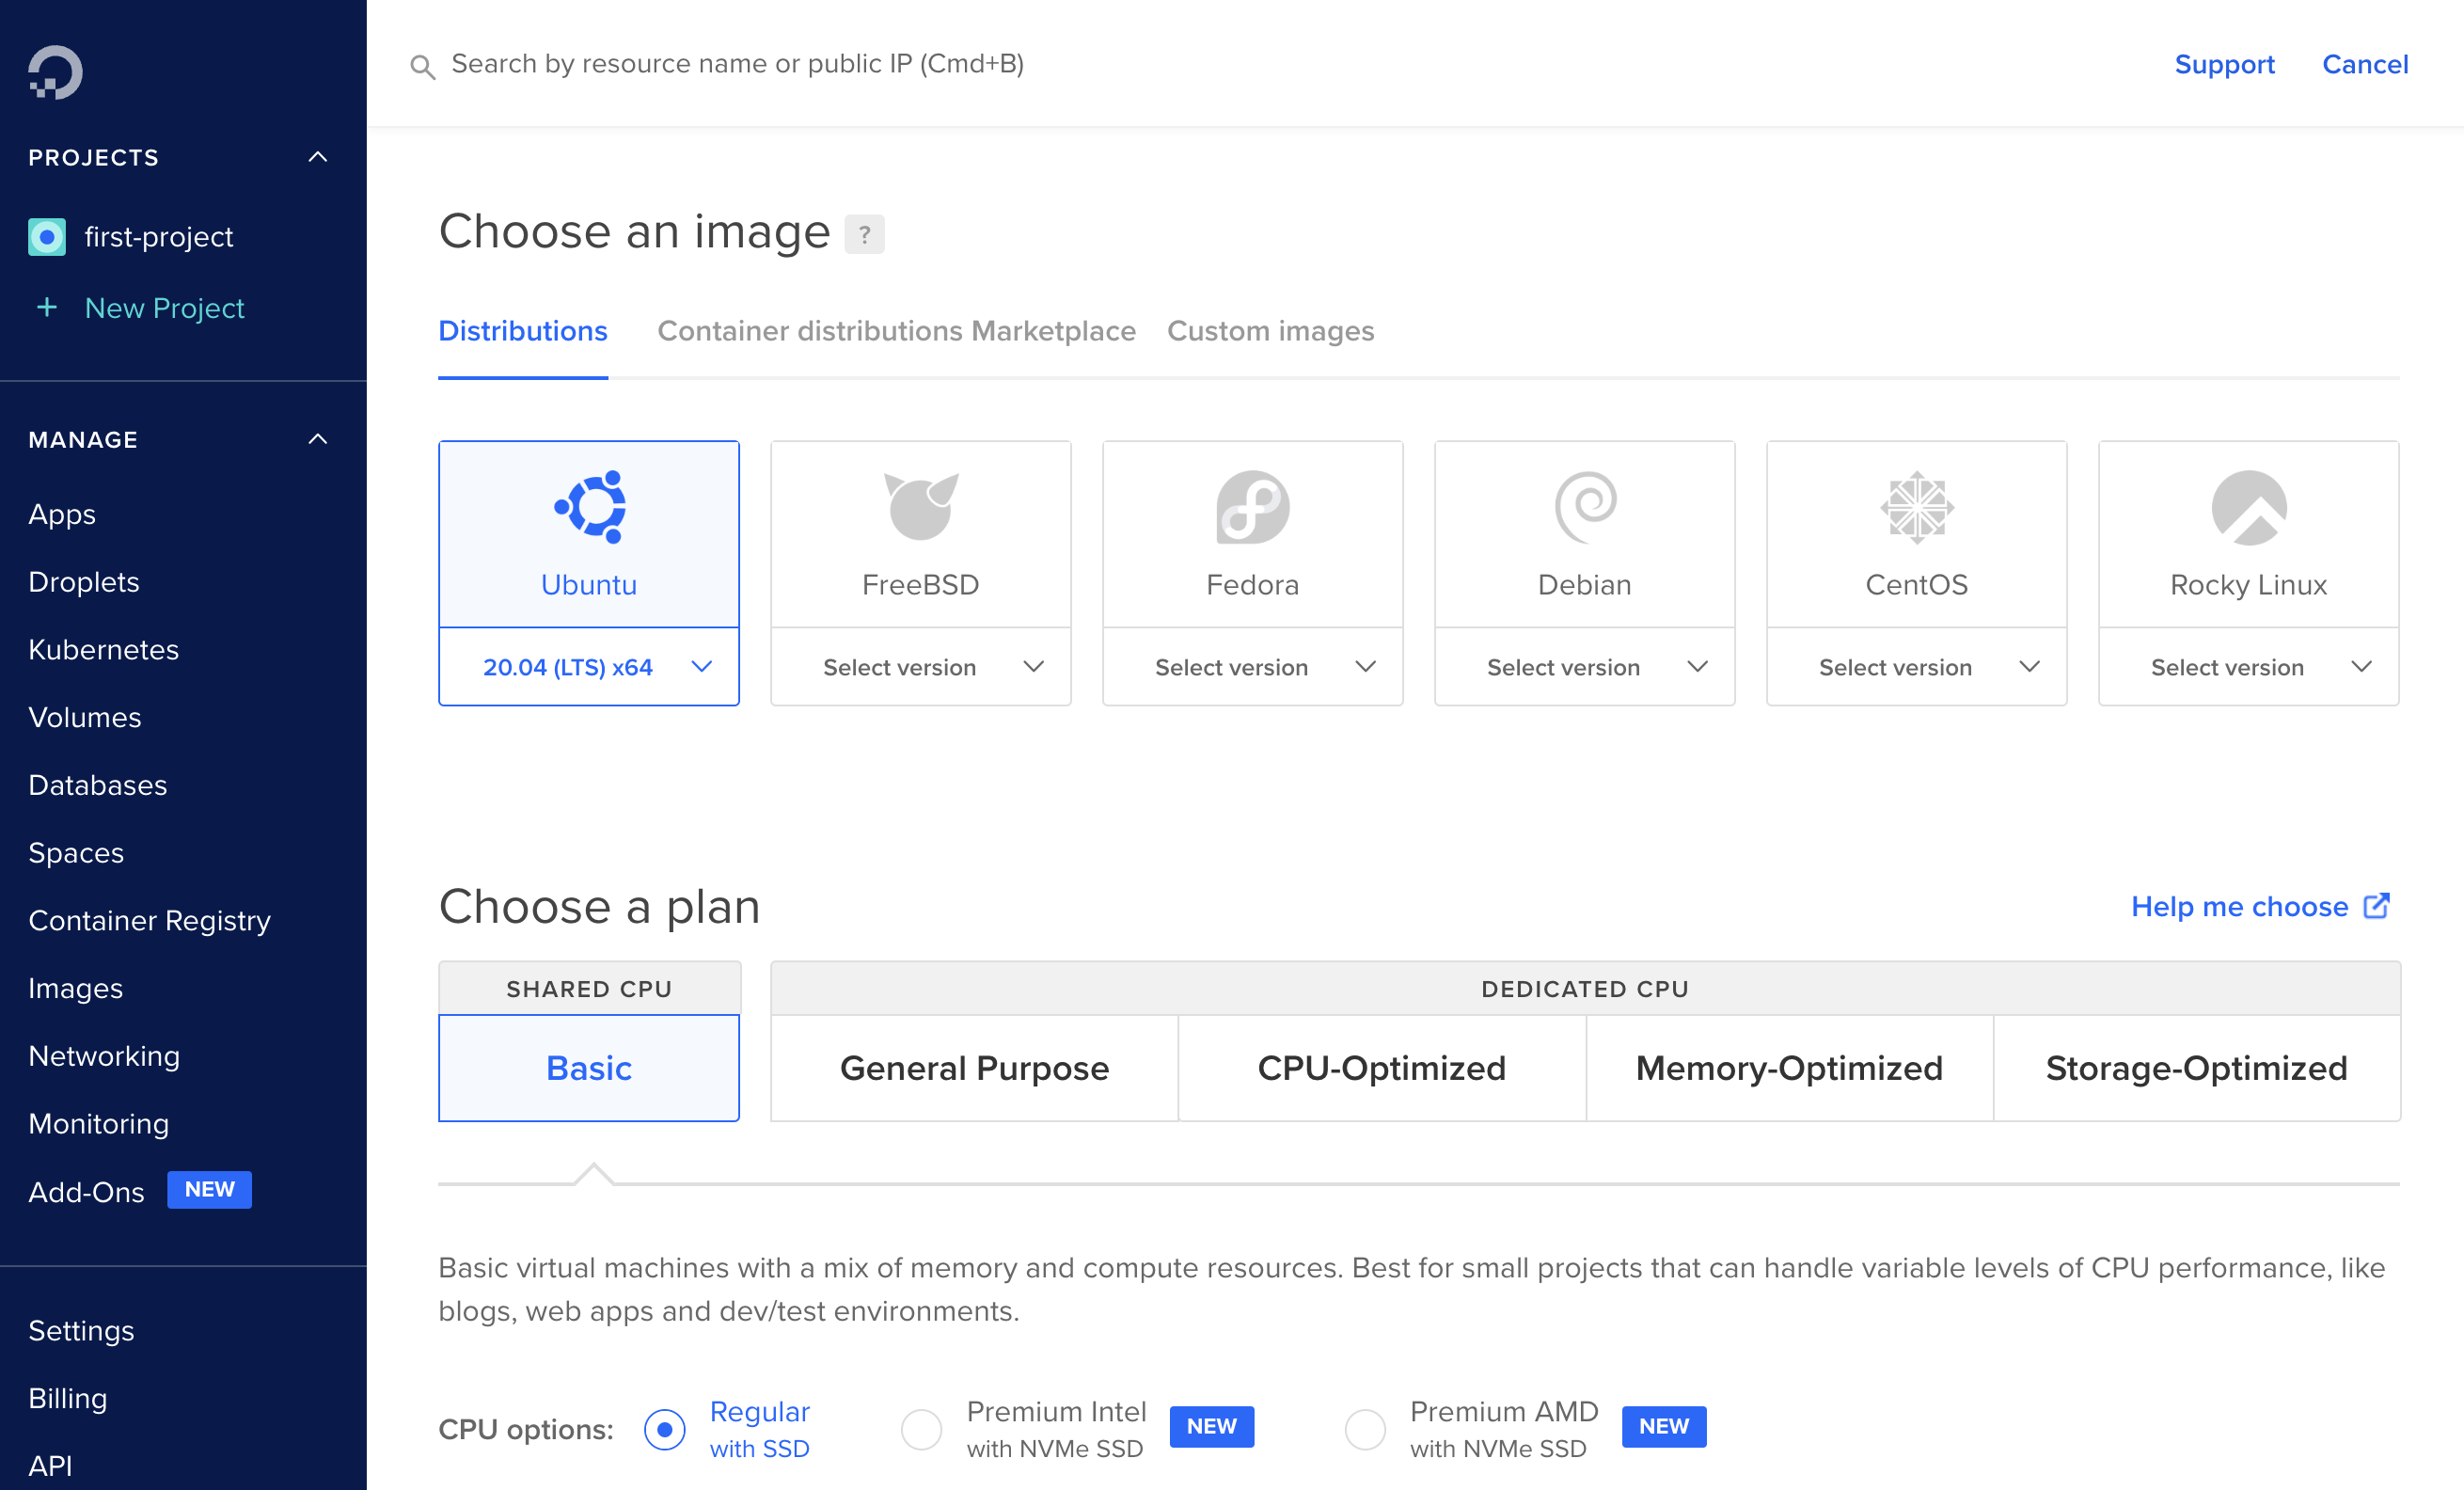This screenshot has width=2464, height=1490.
Task: Click the NEW badge beside Premium Intel
Action: [1212, 1427]
